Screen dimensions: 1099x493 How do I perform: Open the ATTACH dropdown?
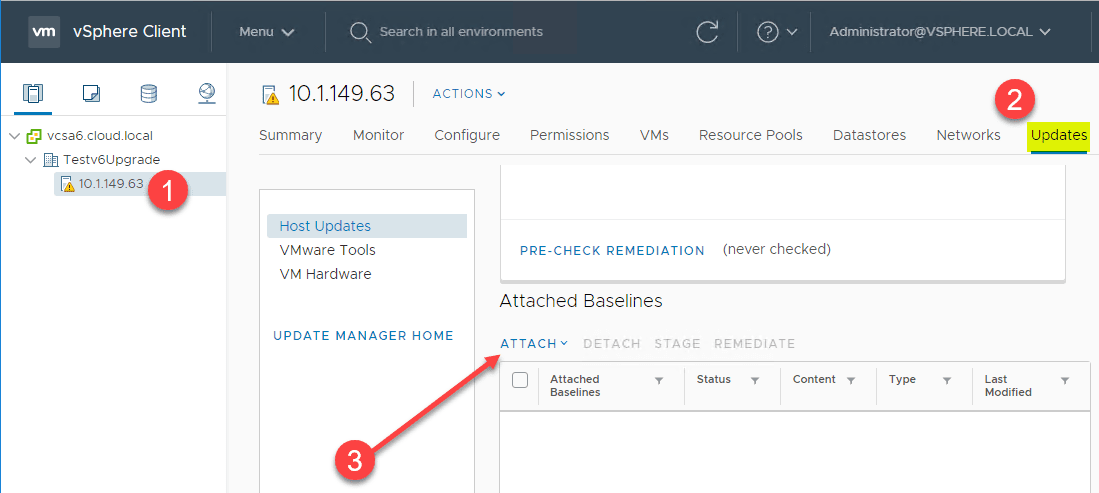(534, 344)
